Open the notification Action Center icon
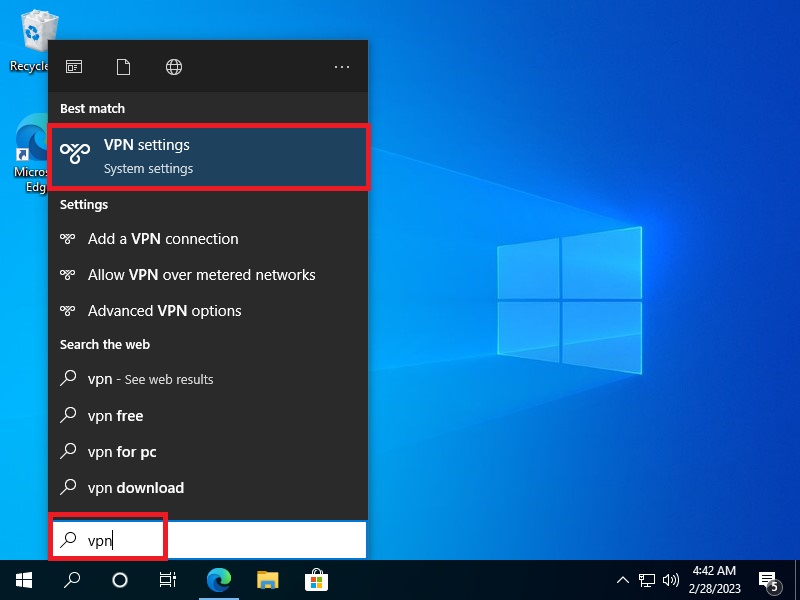The width and height of the screenshot is (800, 600). [x=769, y=580]
